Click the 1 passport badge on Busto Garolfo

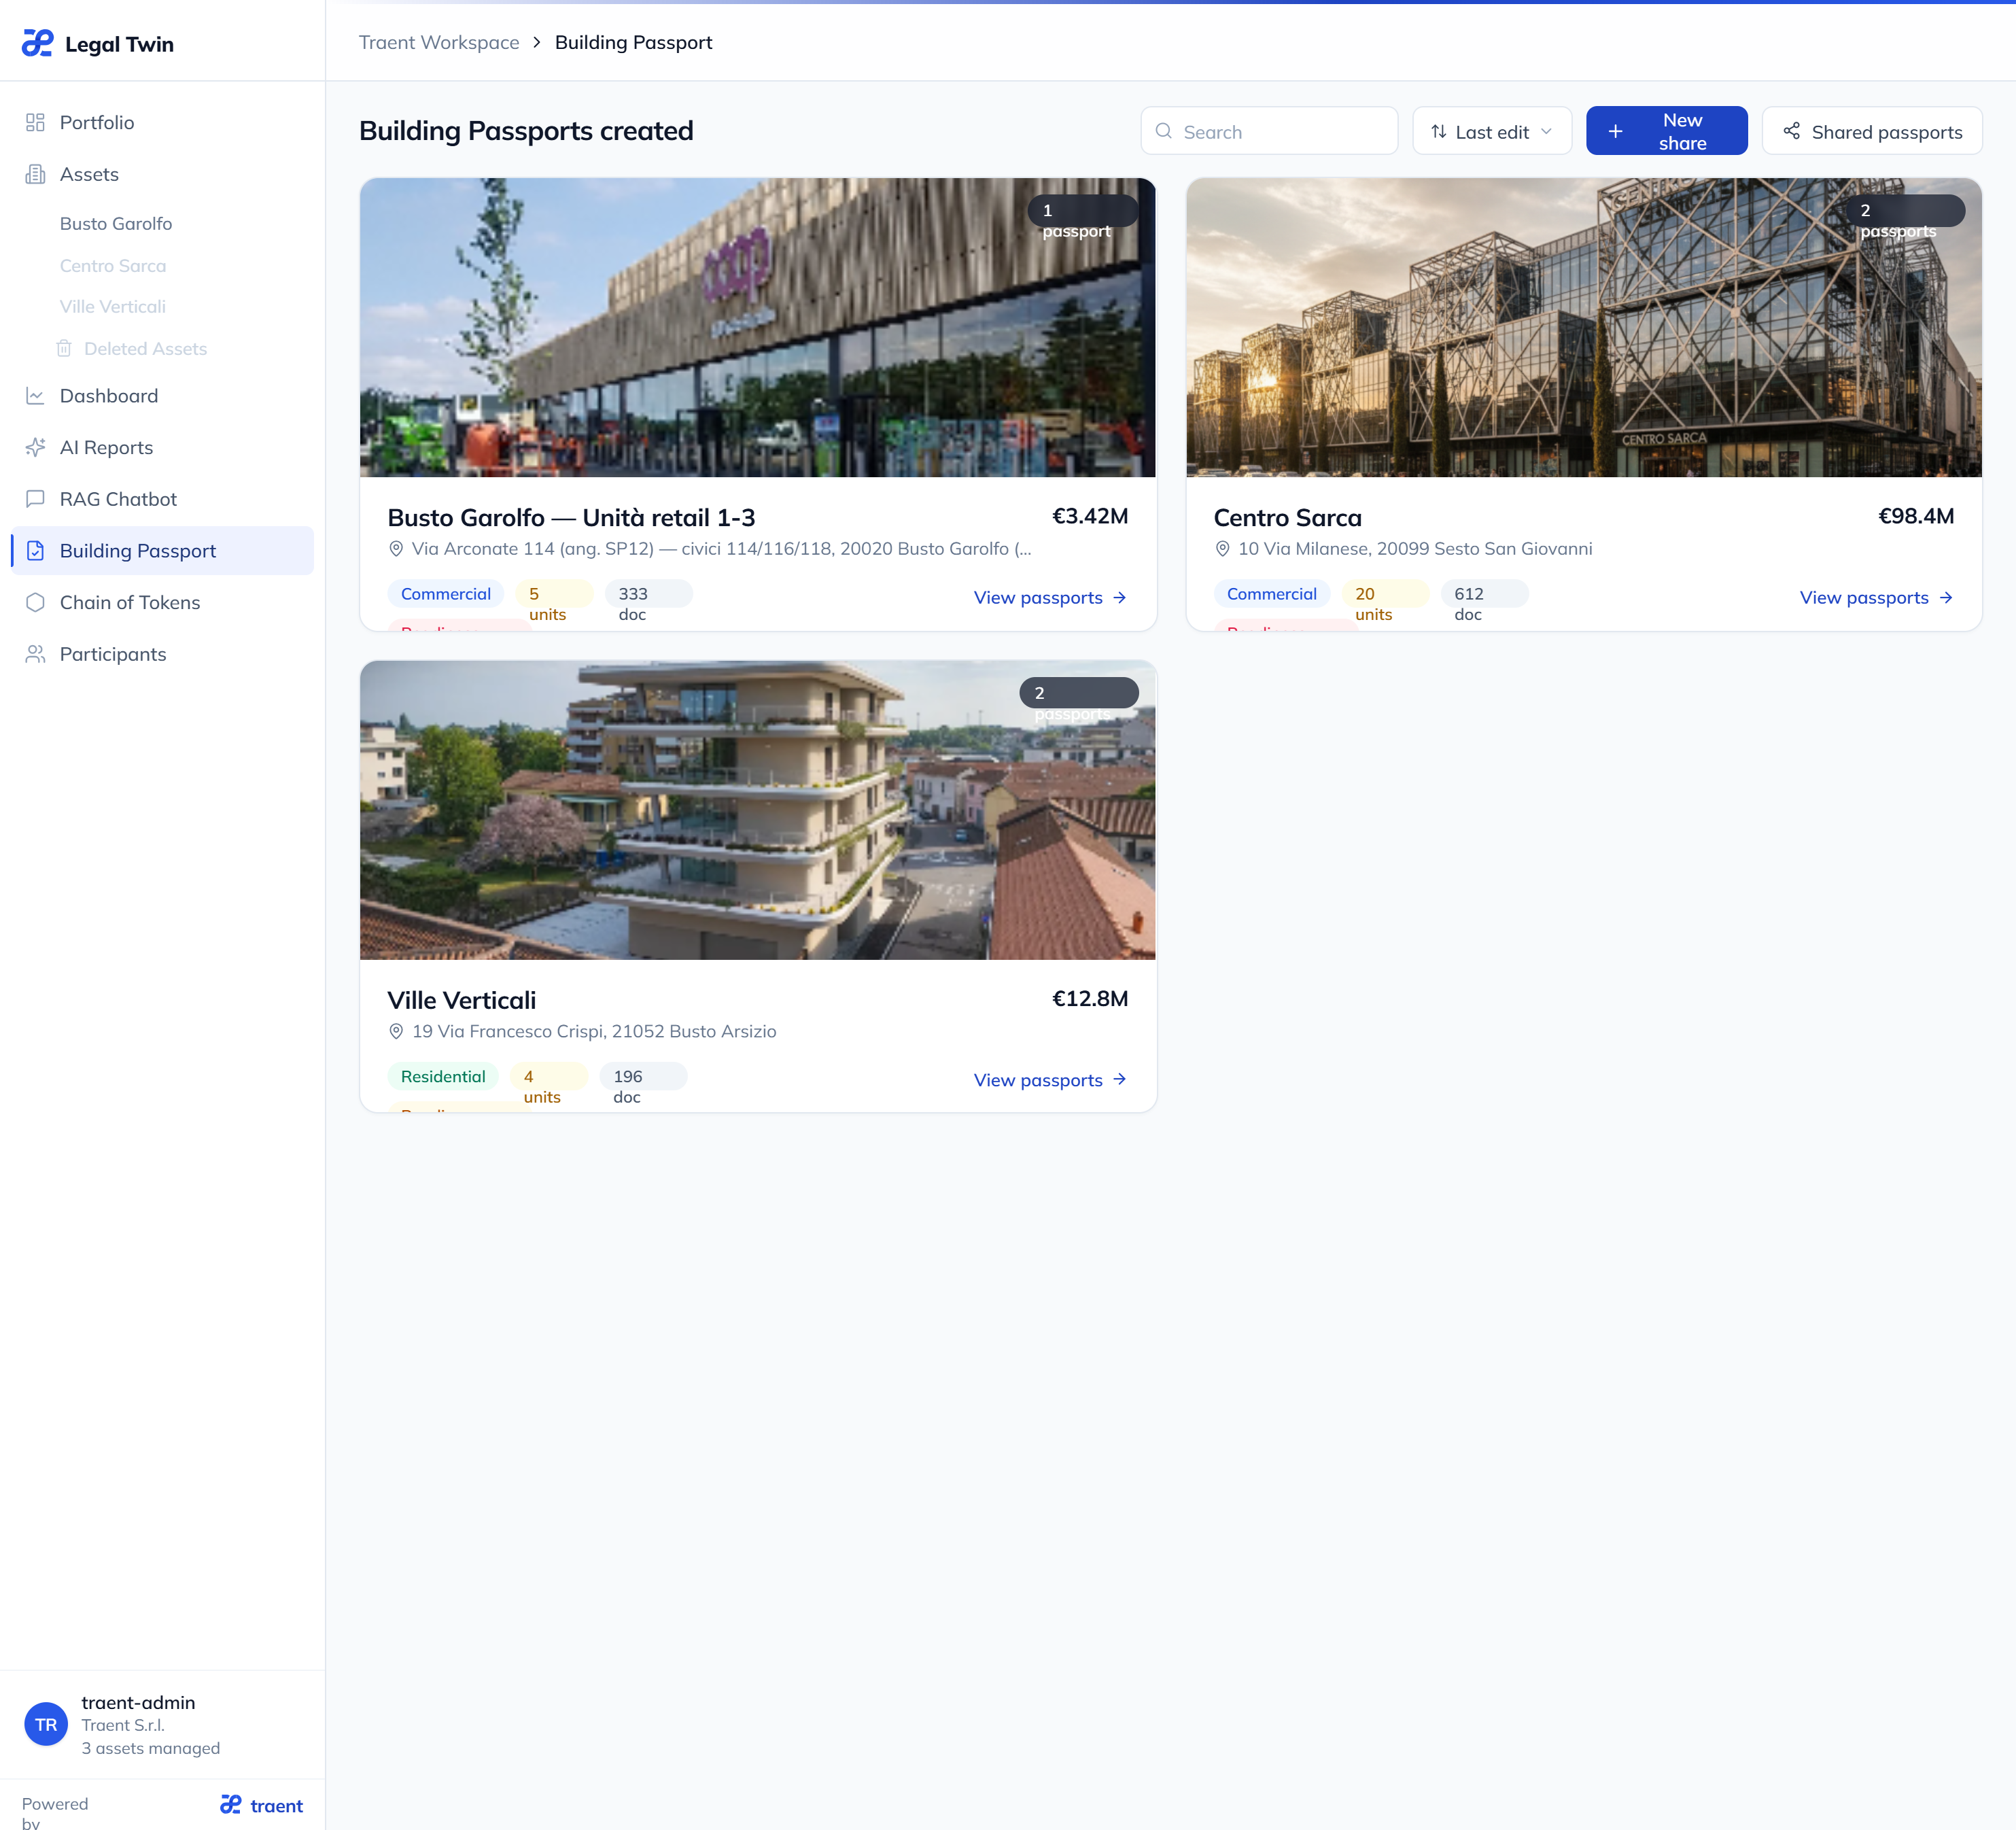click(x=1082, y=211)
